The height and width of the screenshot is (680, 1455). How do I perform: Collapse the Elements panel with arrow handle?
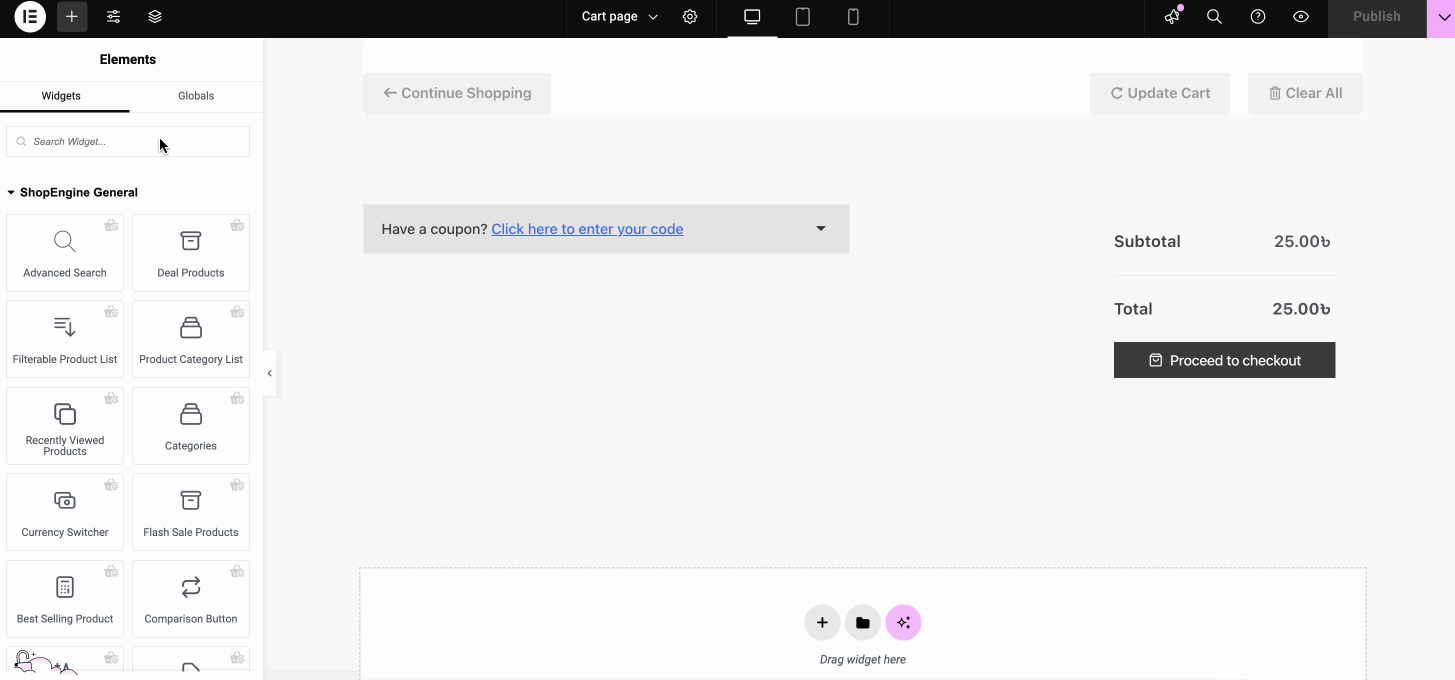[x=270, y=373]
